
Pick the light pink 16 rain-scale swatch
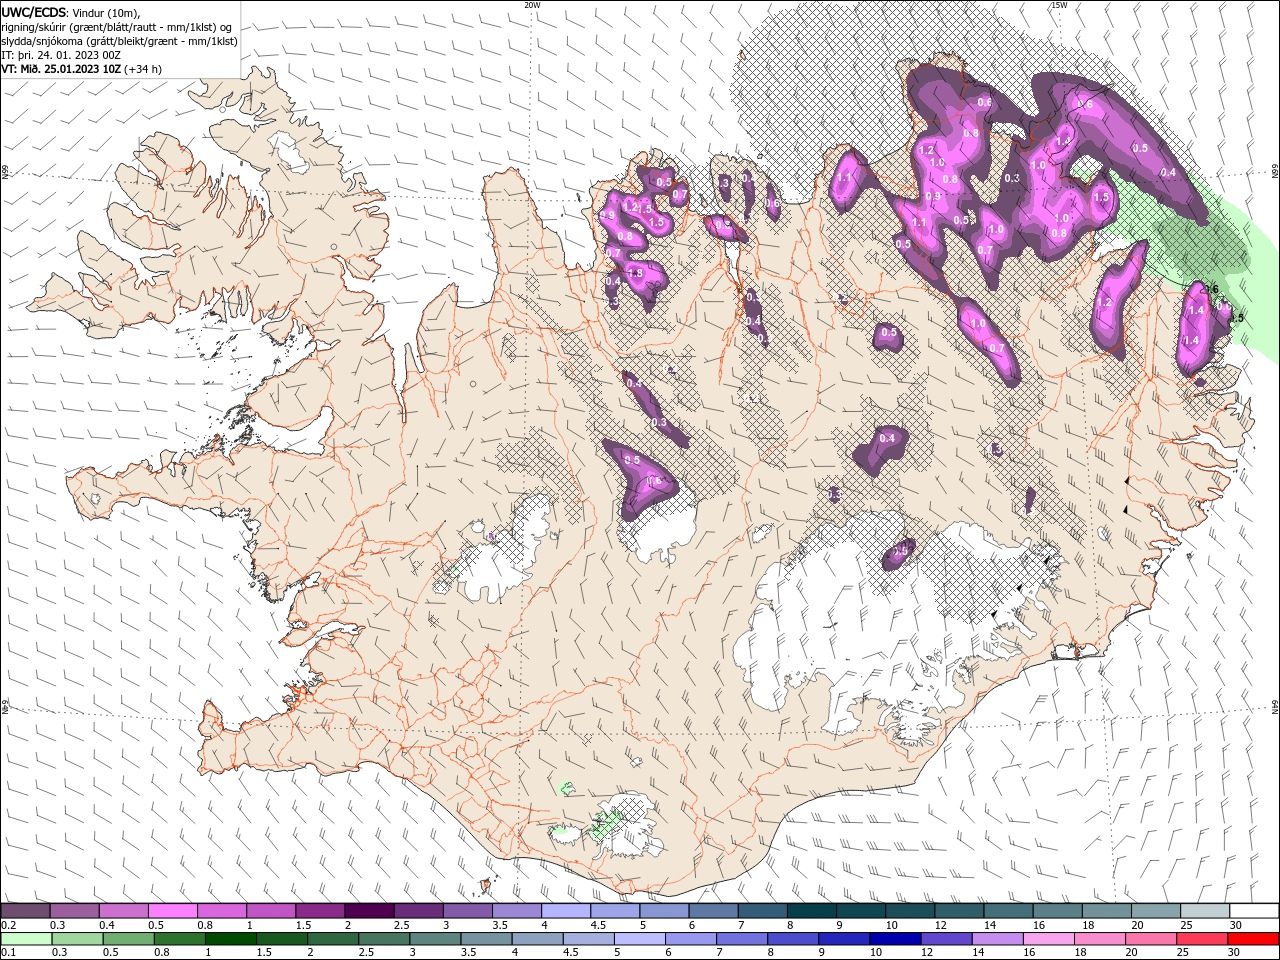(x=1048, y=939)
